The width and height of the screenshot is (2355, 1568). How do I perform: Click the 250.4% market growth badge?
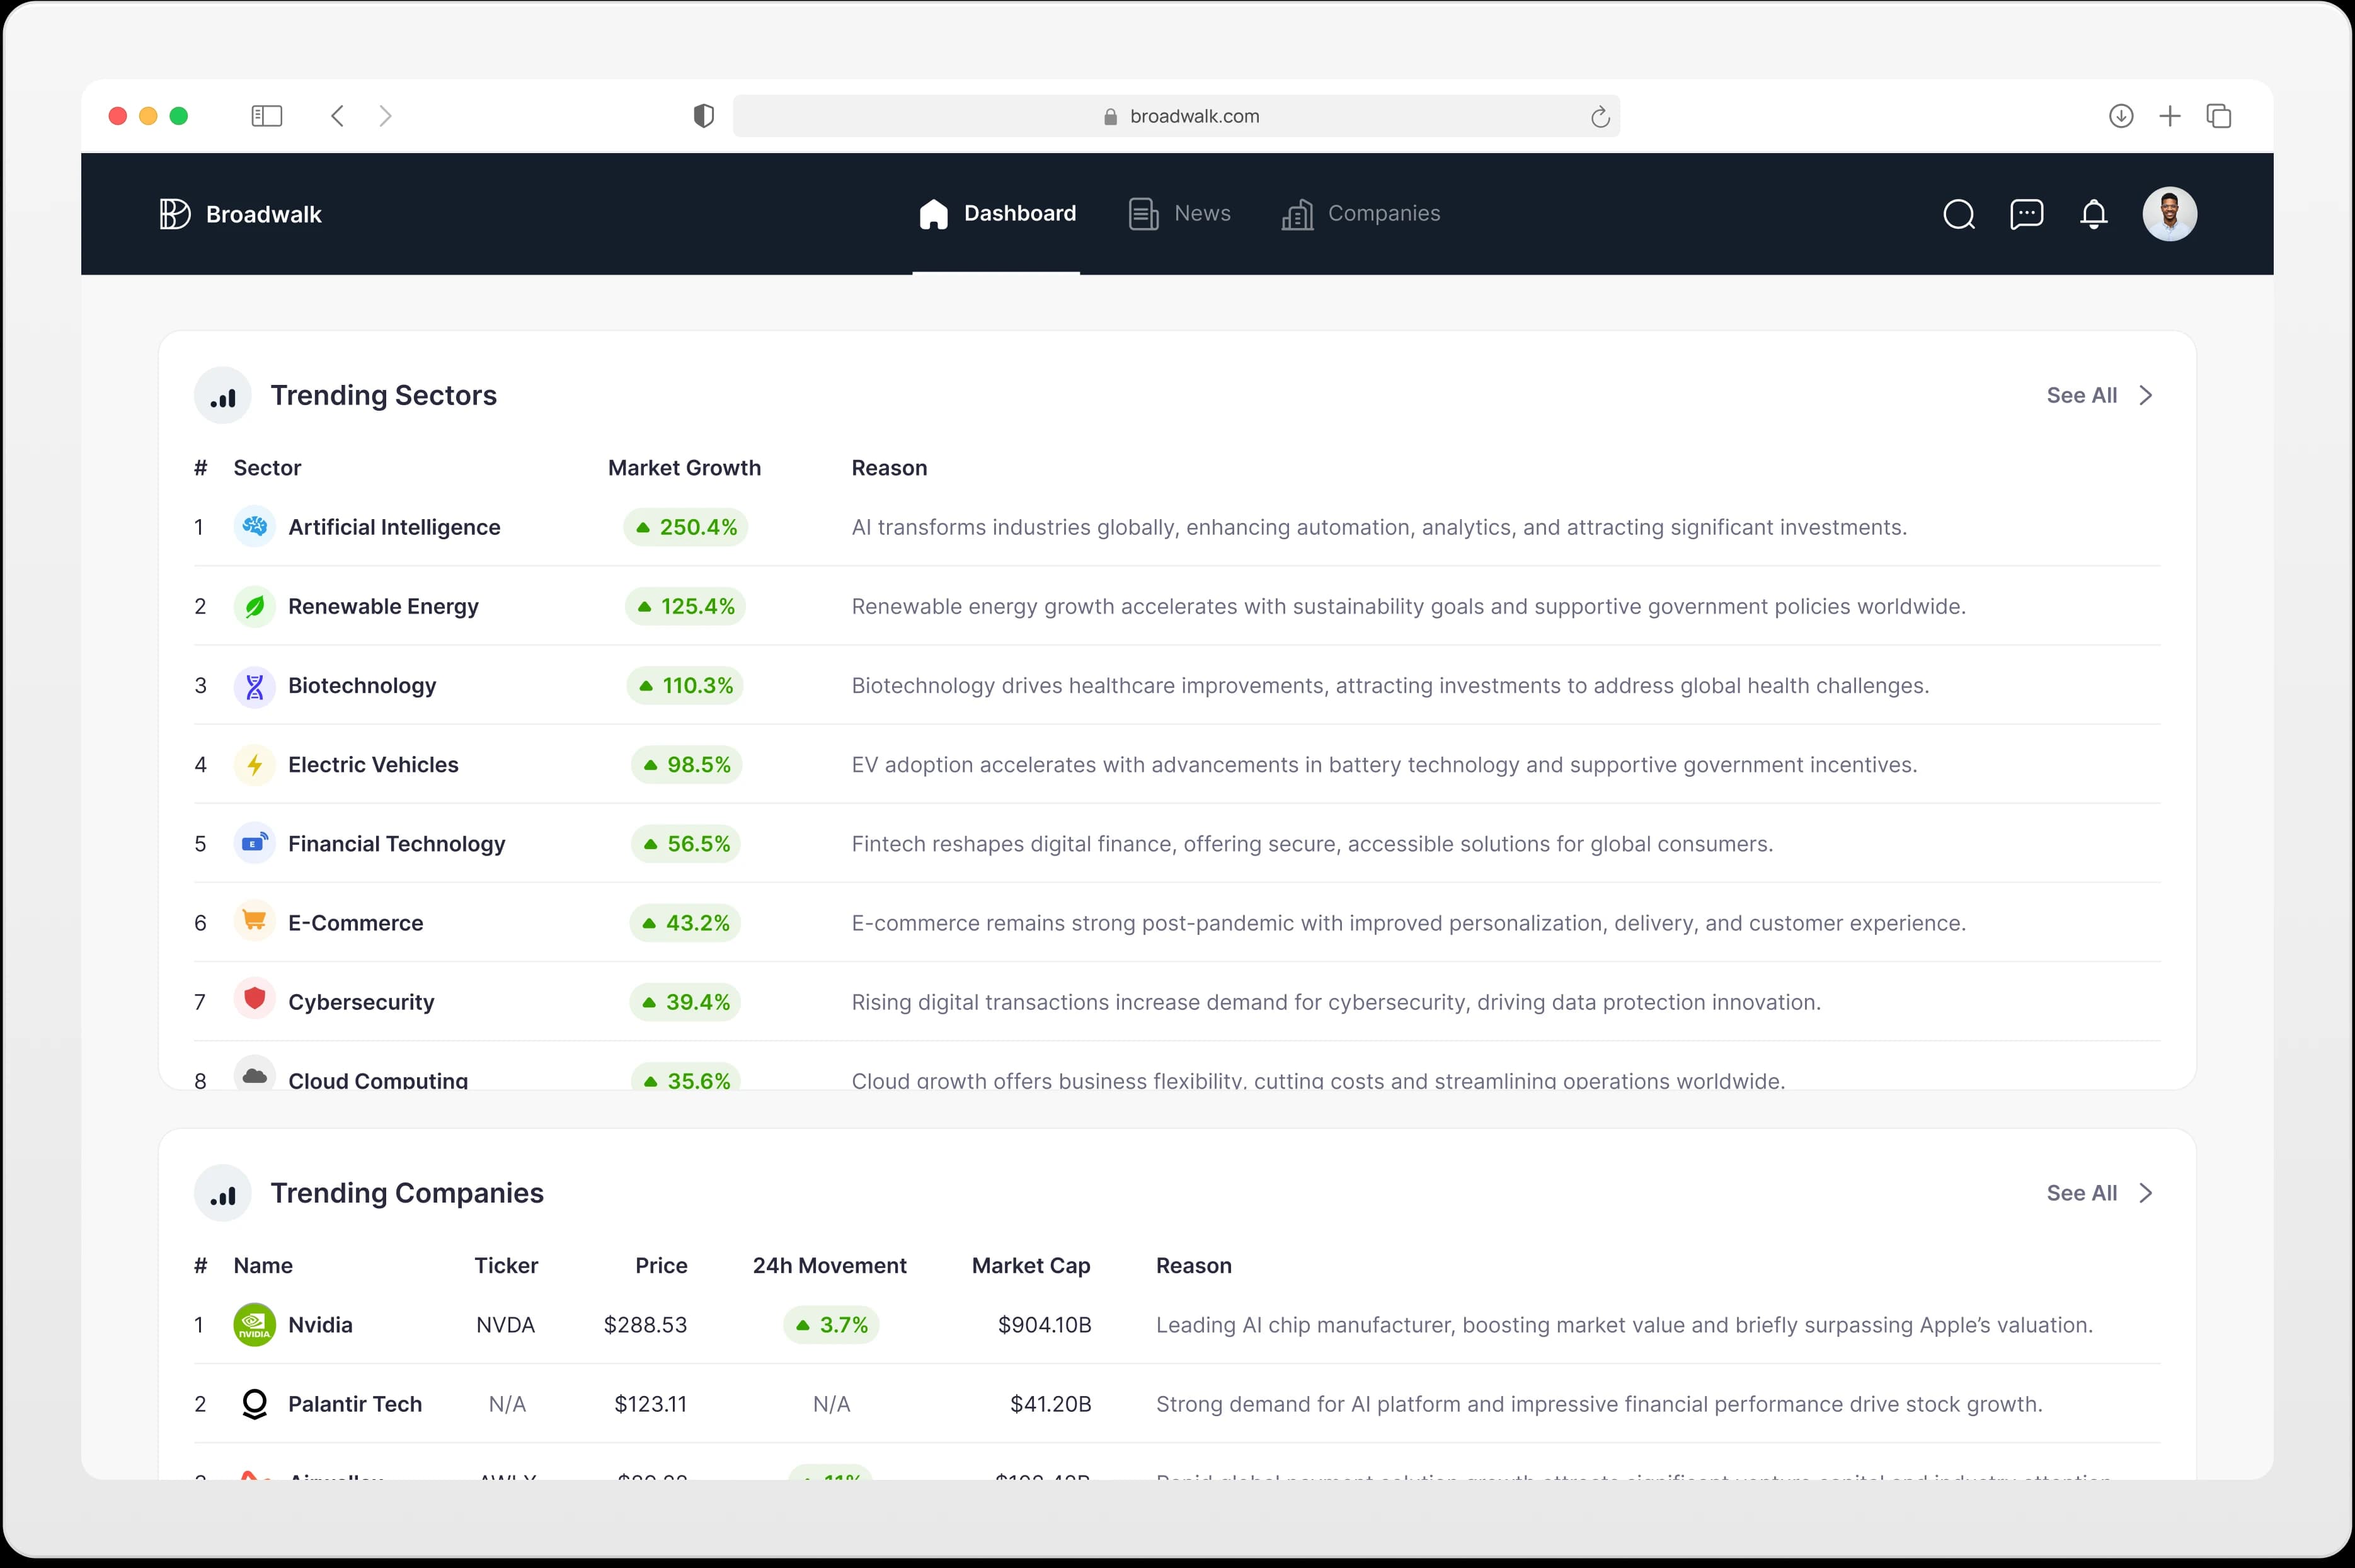click(686, 527)
